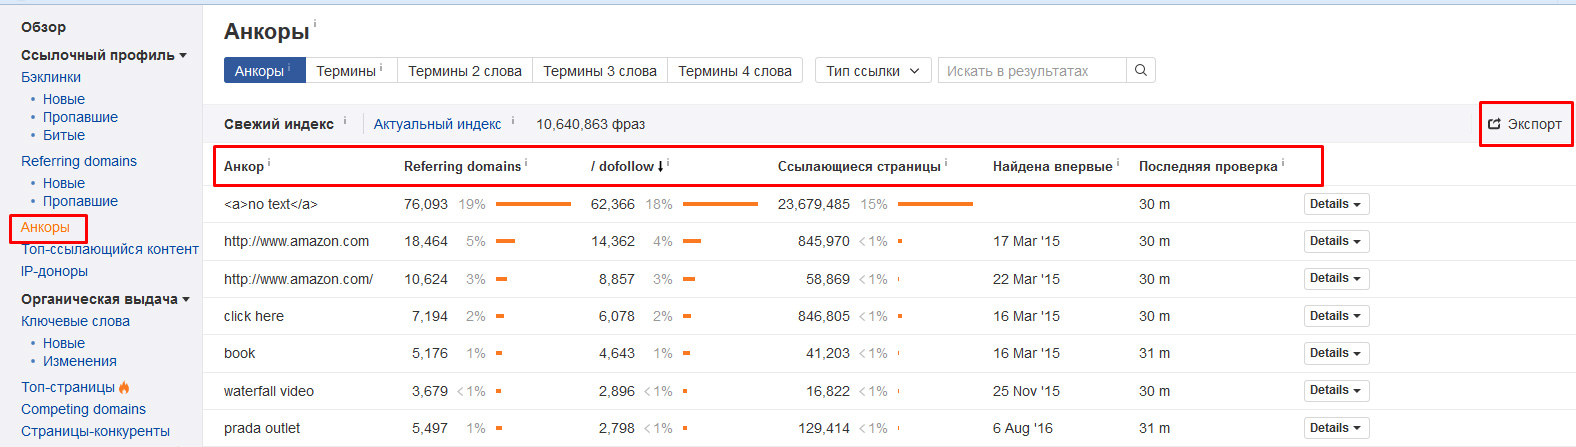The width and height of the screenshot is (1576, 447).
Task: Open Бэклинки in the sidebar
Action: tap(51, 77)
